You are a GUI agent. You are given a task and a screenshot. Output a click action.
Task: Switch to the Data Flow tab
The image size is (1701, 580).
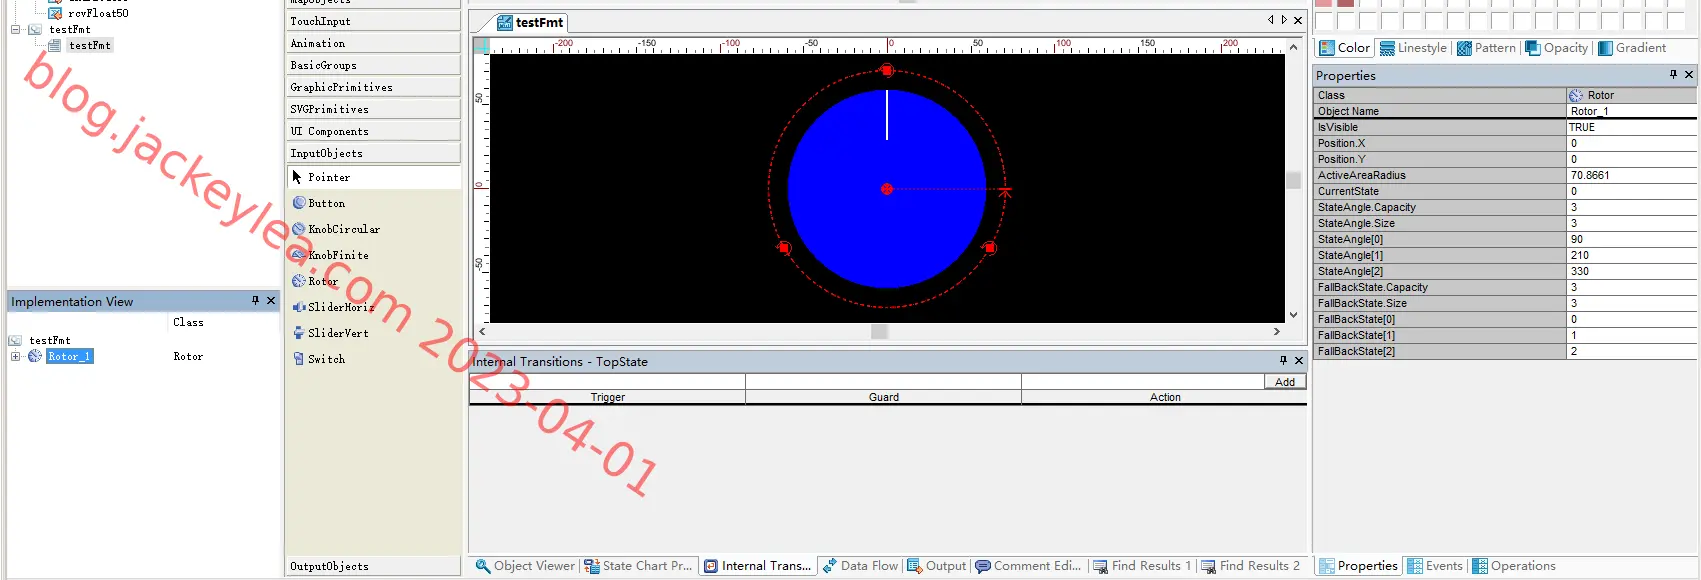860,566
